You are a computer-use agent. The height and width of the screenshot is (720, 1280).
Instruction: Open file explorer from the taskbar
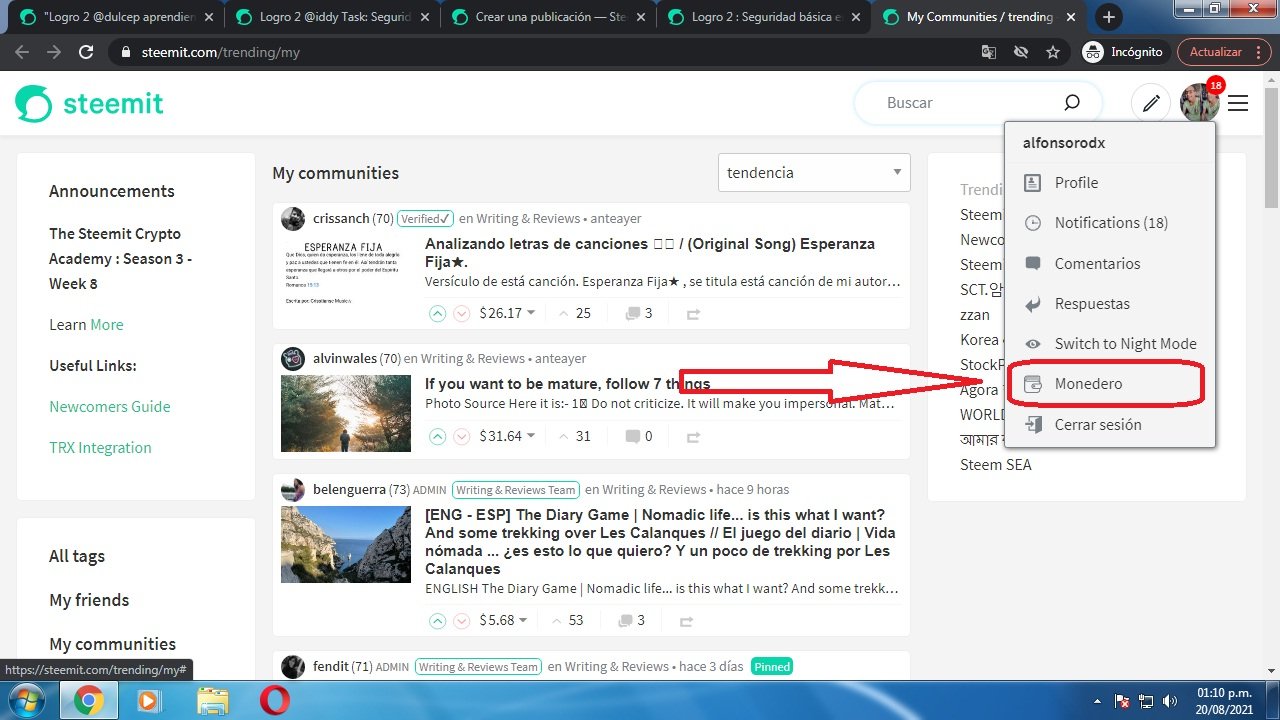(213, 701)
